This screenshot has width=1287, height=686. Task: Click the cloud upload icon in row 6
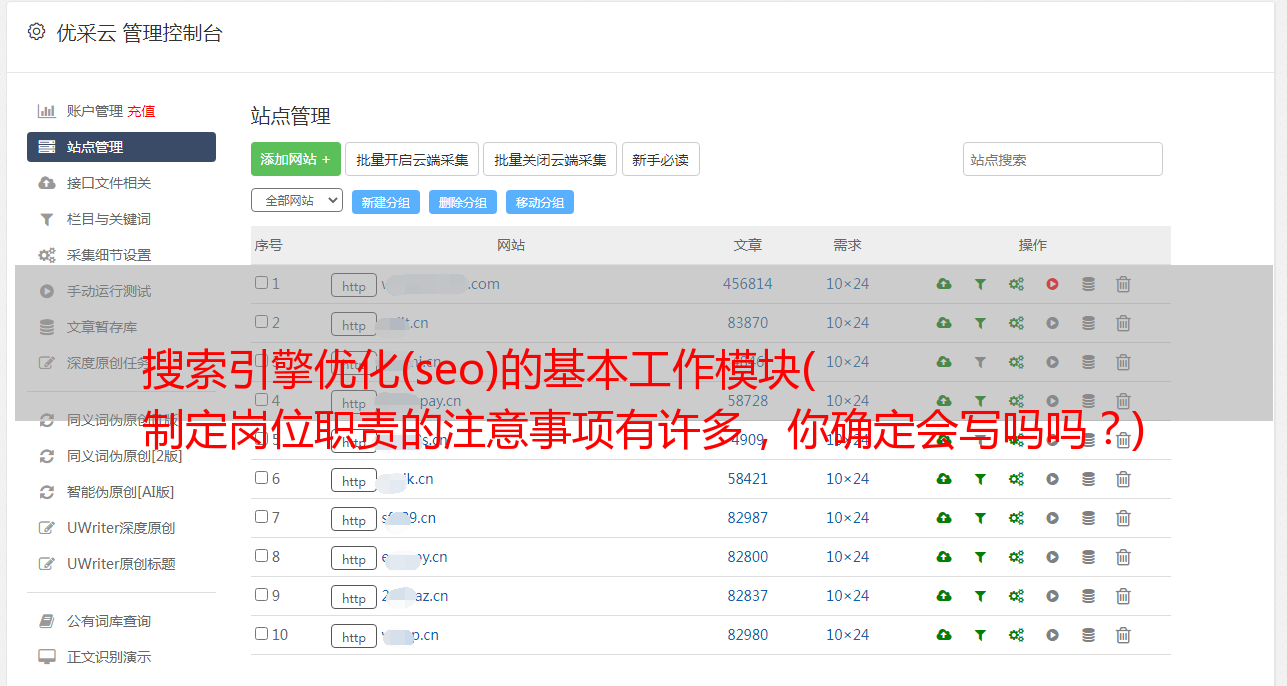pyautogui.click(x=944, y=479)
